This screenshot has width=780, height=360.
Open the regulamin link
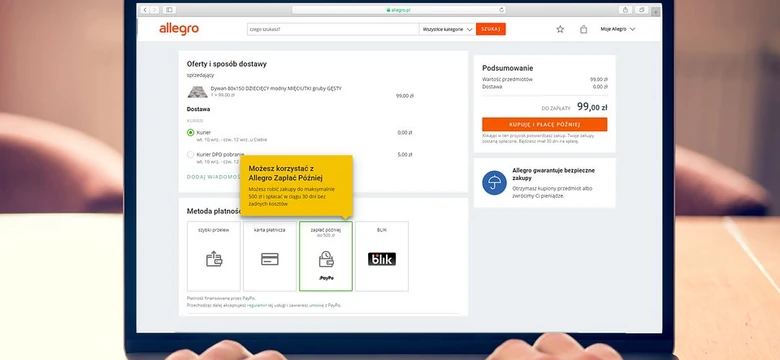click(x=257, y=305)
